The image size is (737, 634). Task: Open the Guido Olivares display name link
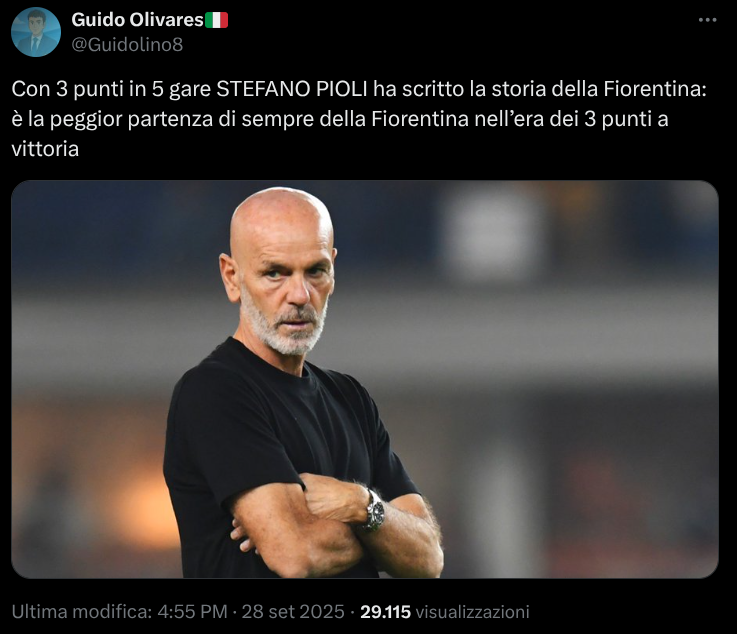click(x=137, y=20)
